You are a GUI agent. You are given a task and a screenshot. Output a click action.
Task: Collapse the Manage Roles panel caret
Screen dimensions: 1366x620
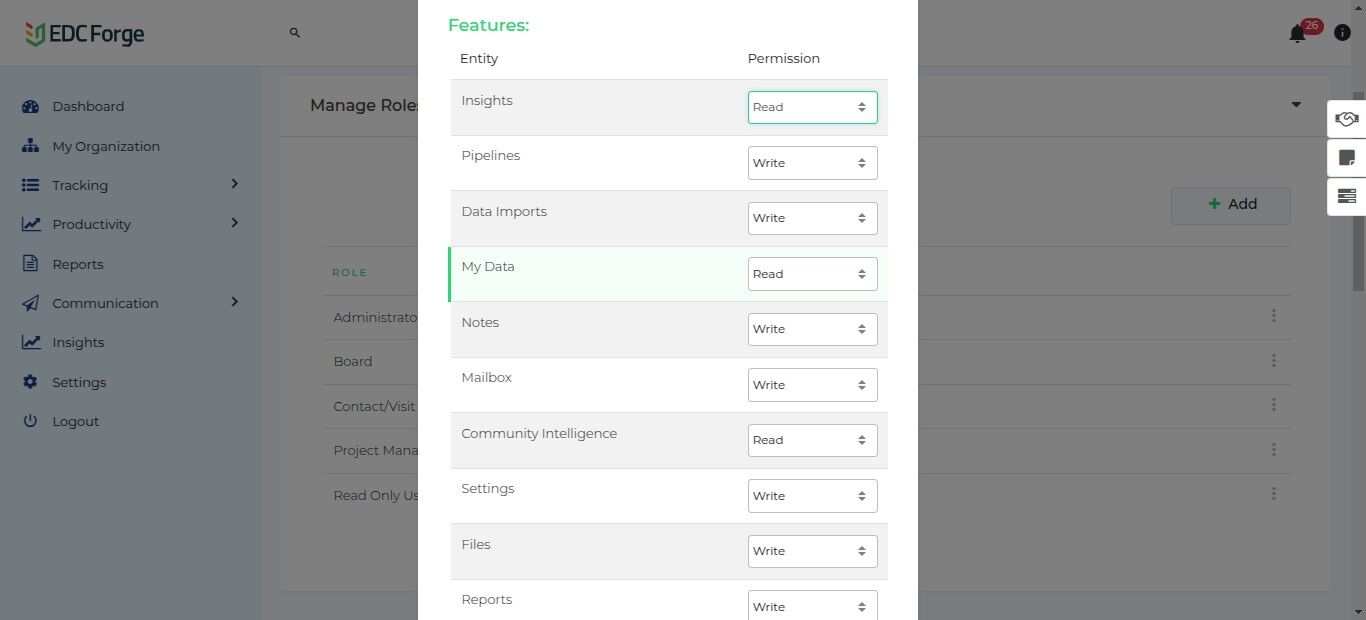click(1296, 105)
